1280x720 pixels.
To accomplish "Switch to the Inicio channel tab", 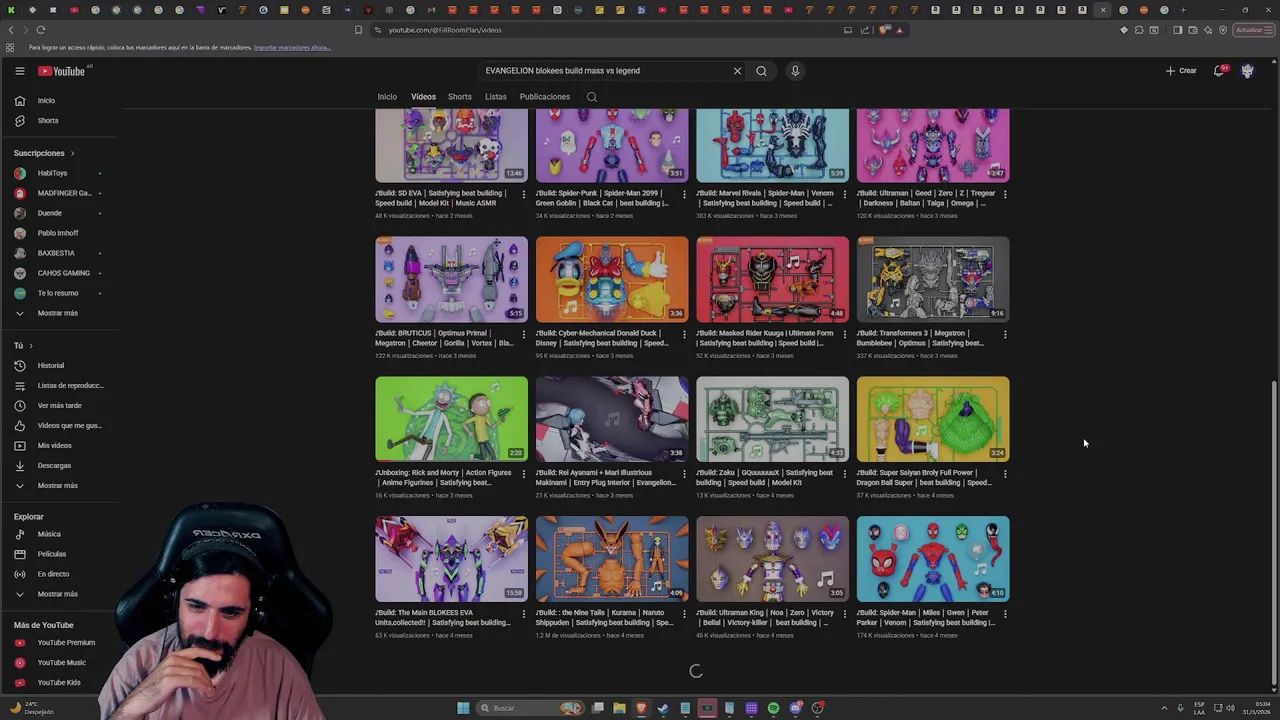I will [387, 97].
